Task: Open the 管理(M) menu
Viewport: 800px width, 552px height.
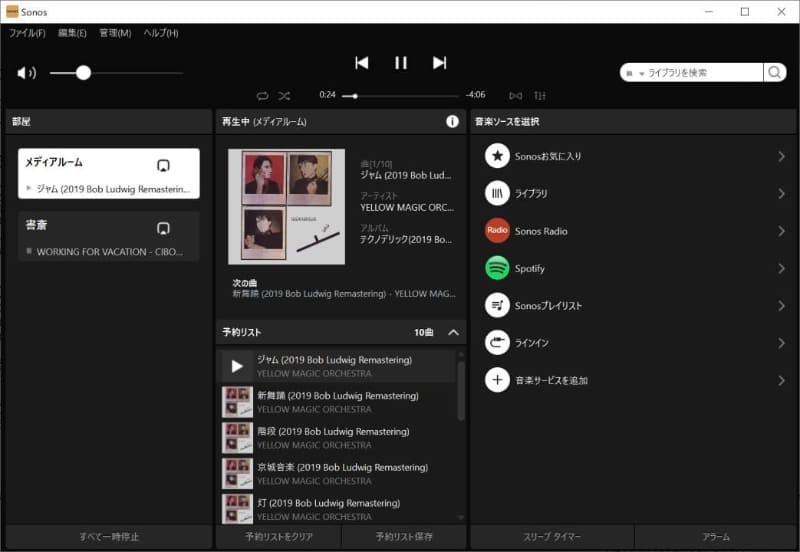Action: click(x=115, y=33)
